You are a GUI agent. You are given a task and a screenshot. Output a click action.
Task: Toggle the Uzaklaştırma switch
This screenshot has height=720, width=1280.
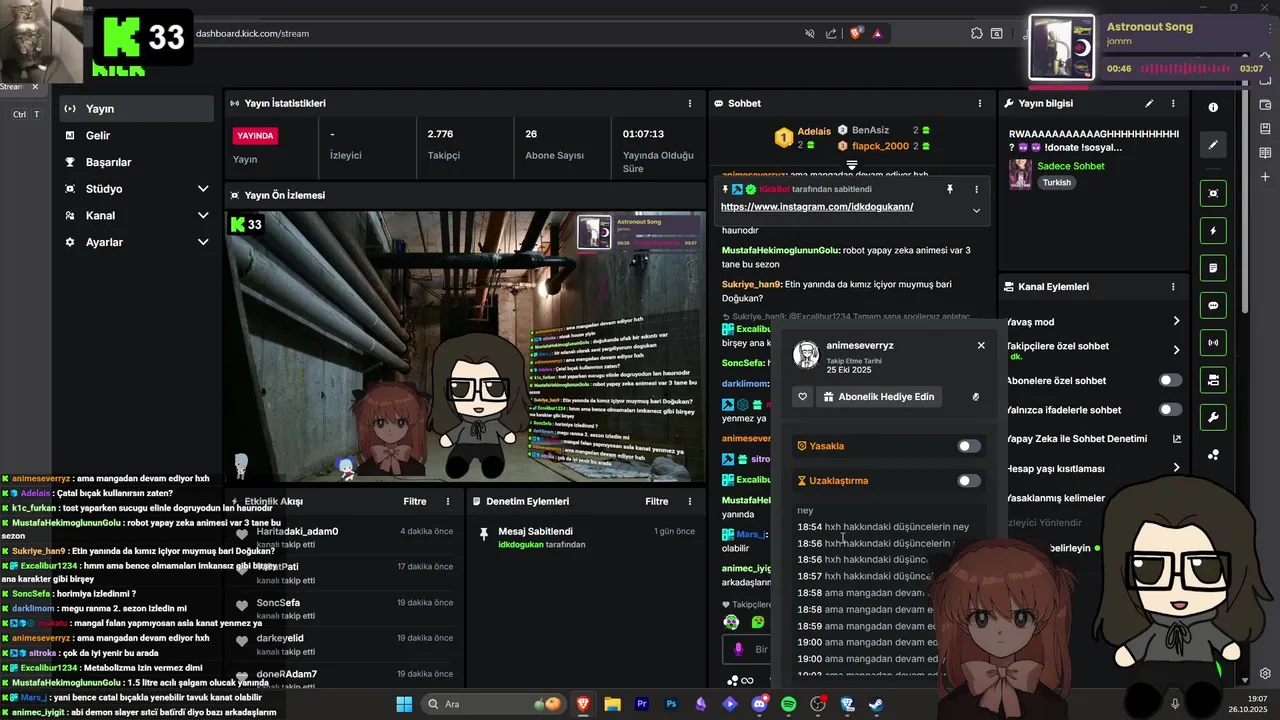(969, 481)
